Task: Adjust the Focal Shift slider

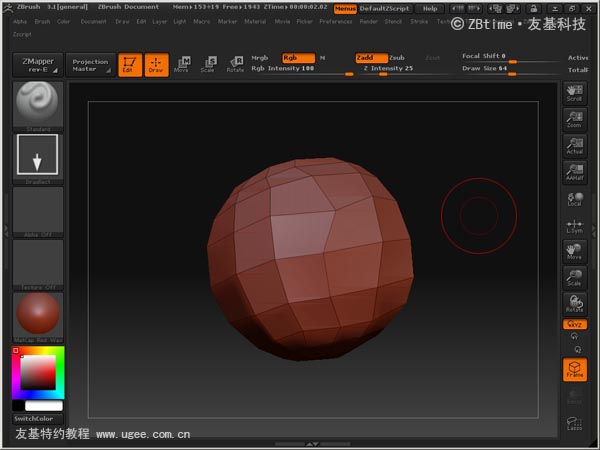Action: (511, 57)
